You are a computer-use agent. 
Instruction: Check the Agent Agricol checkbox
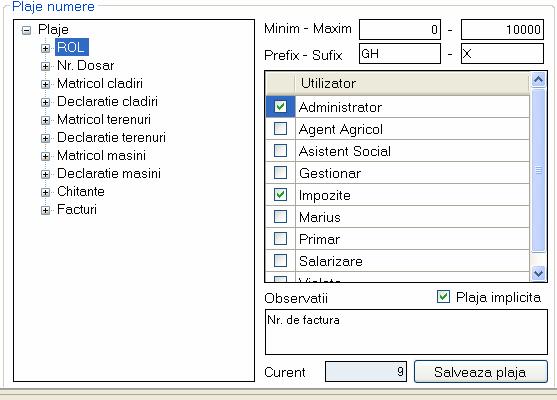point(280,128)
